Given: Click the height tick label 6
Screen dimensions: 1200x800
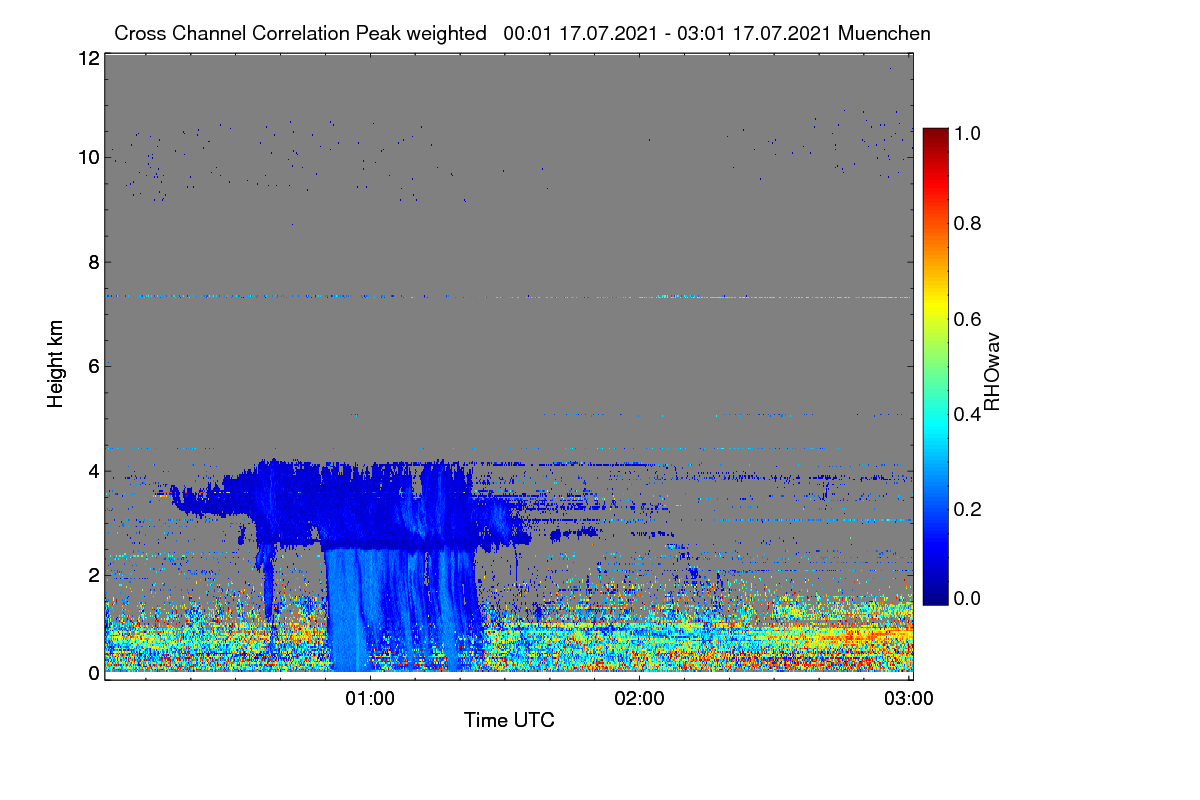Looking at the screenshot, I should point(94,366).
